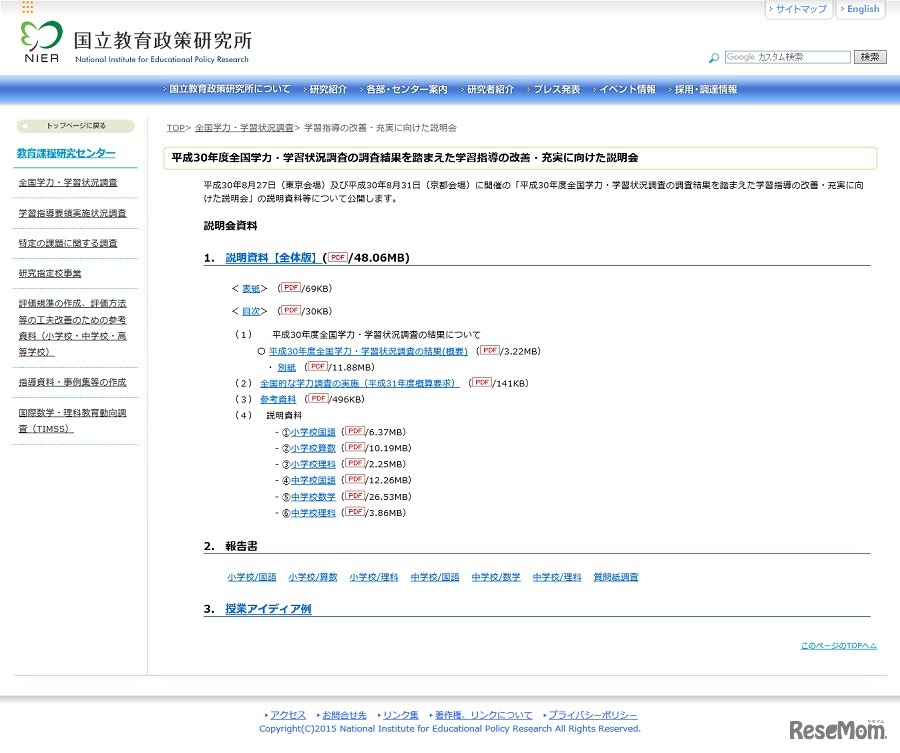Click the PDF icon next to 表紙
This screenshot has width=900, height=753.
coord(291,287)
